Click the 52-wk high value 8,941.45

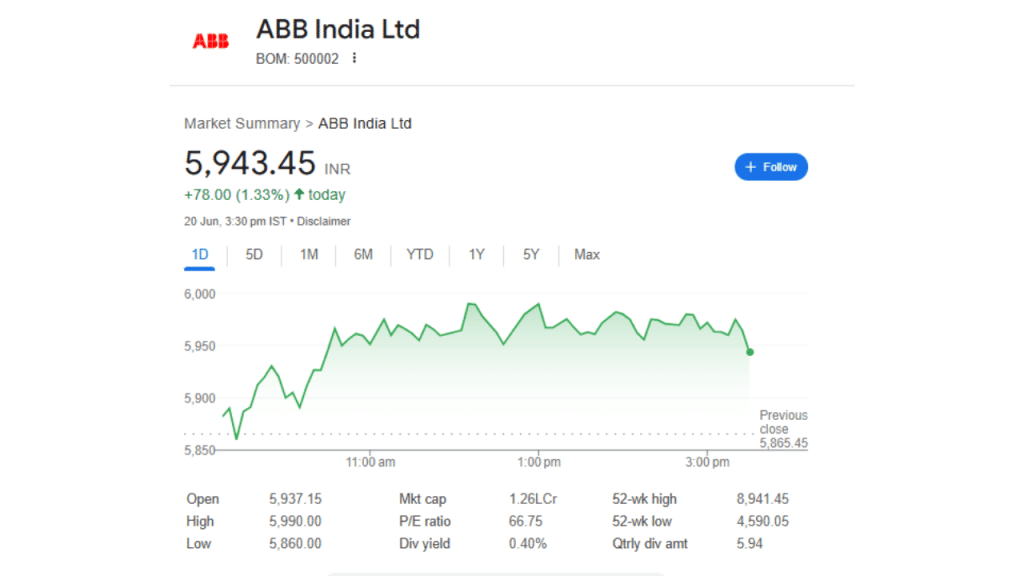pyautogui.click(x=763, y=499)
